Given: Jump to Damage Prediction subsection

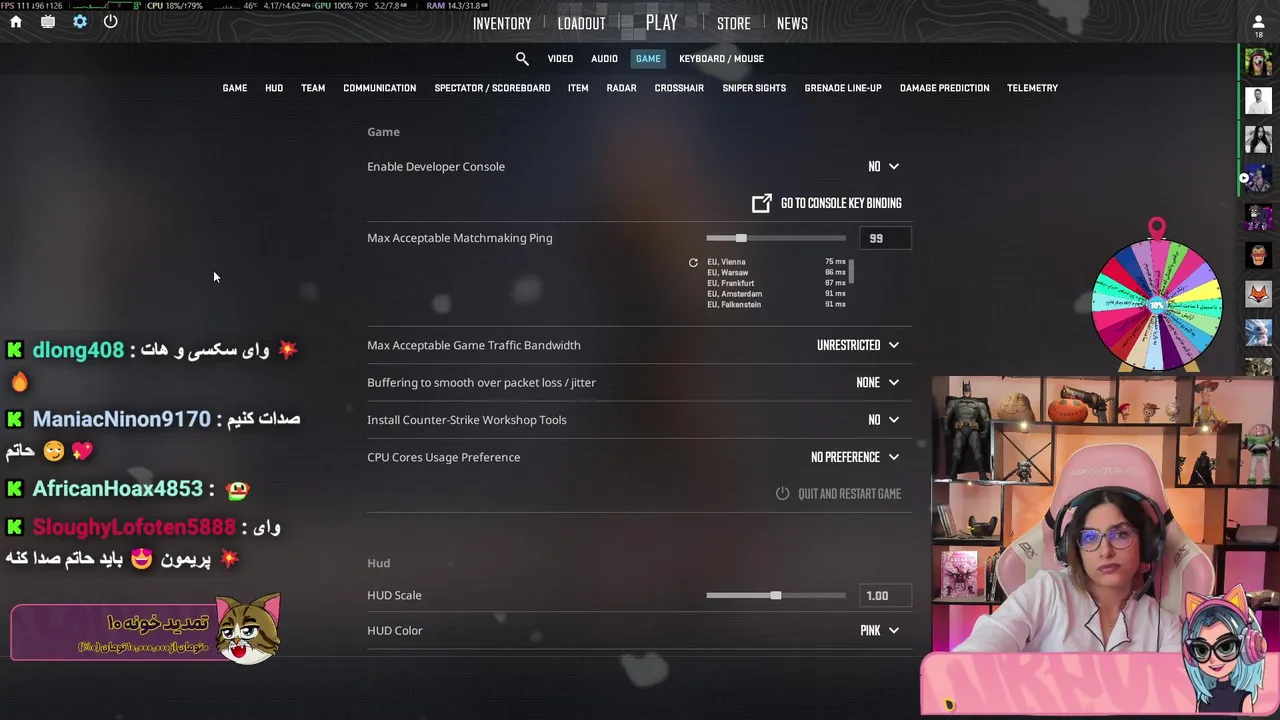Looking at the screenshot, I should 944,88.
